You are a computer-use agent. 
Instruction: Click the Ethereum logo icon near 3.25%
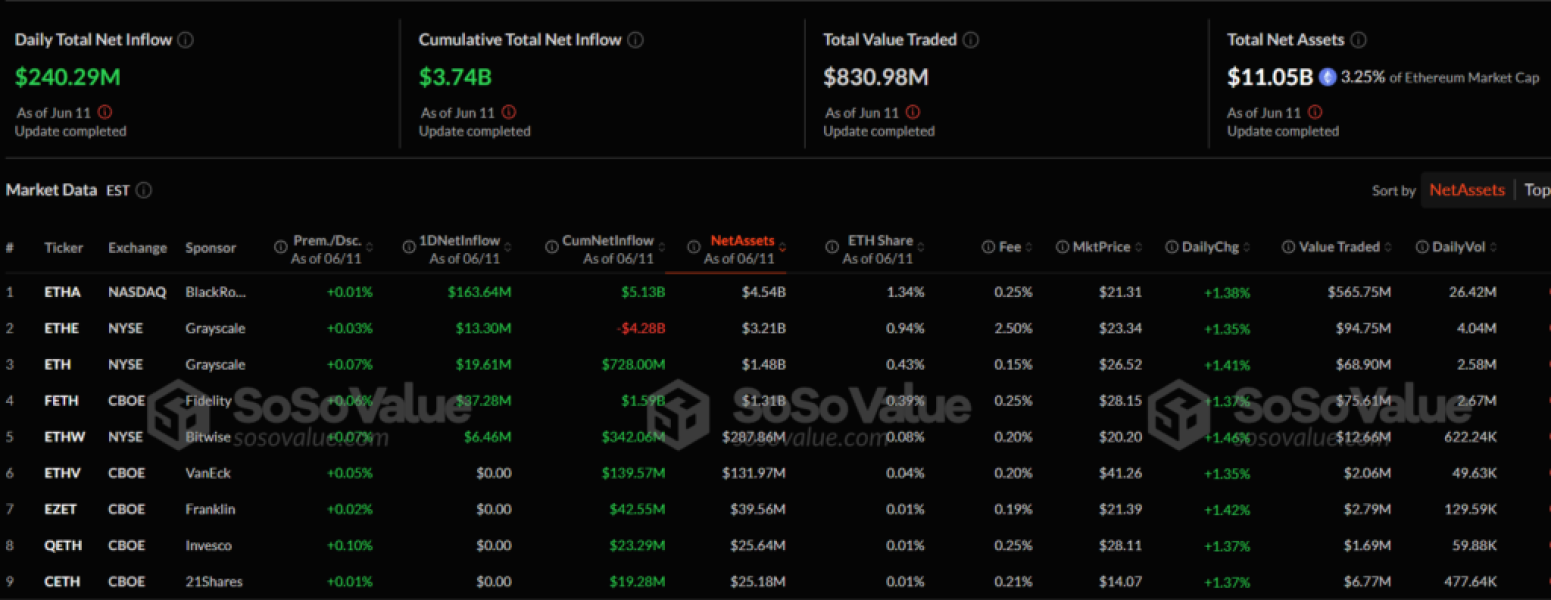[1328, 77]
